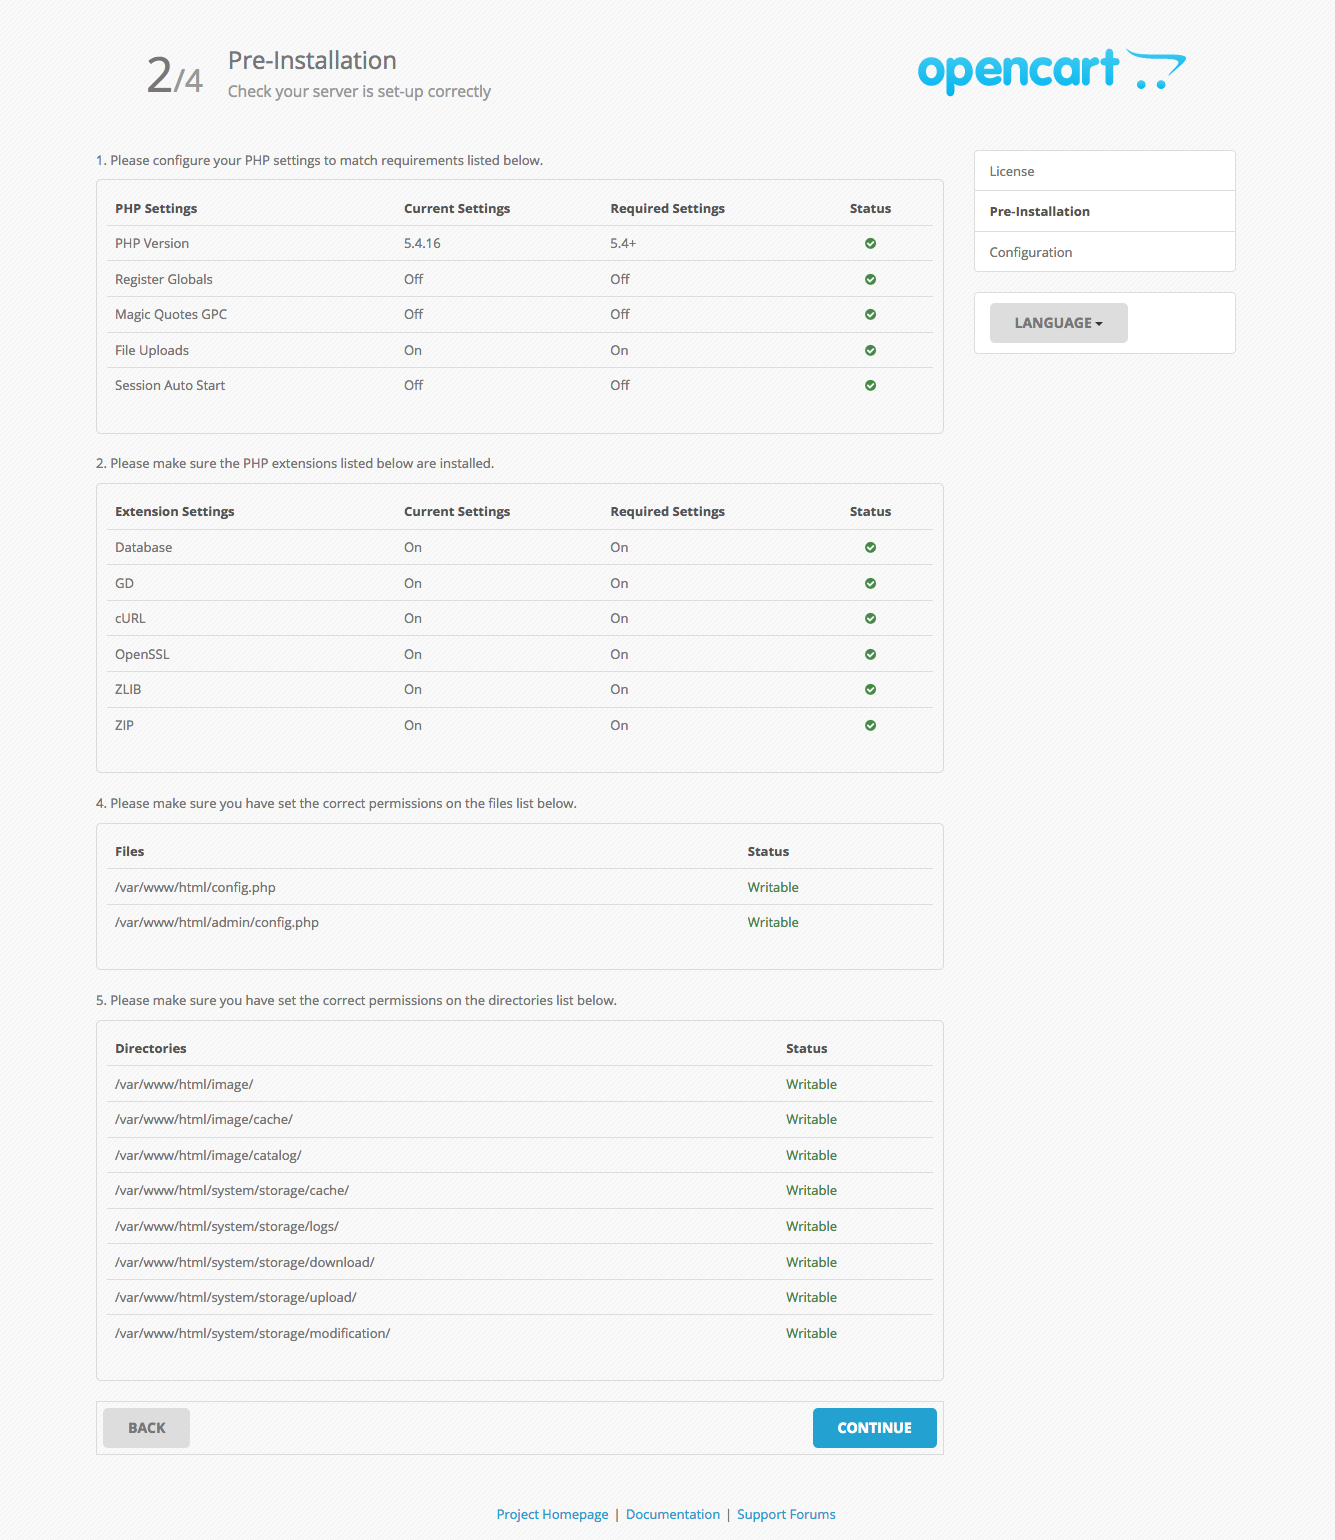This screenshot has height=1540, width=1335.
Task: Select the Configuration sidebar item
Action: pyautogui.click(x=1104, y=252)
